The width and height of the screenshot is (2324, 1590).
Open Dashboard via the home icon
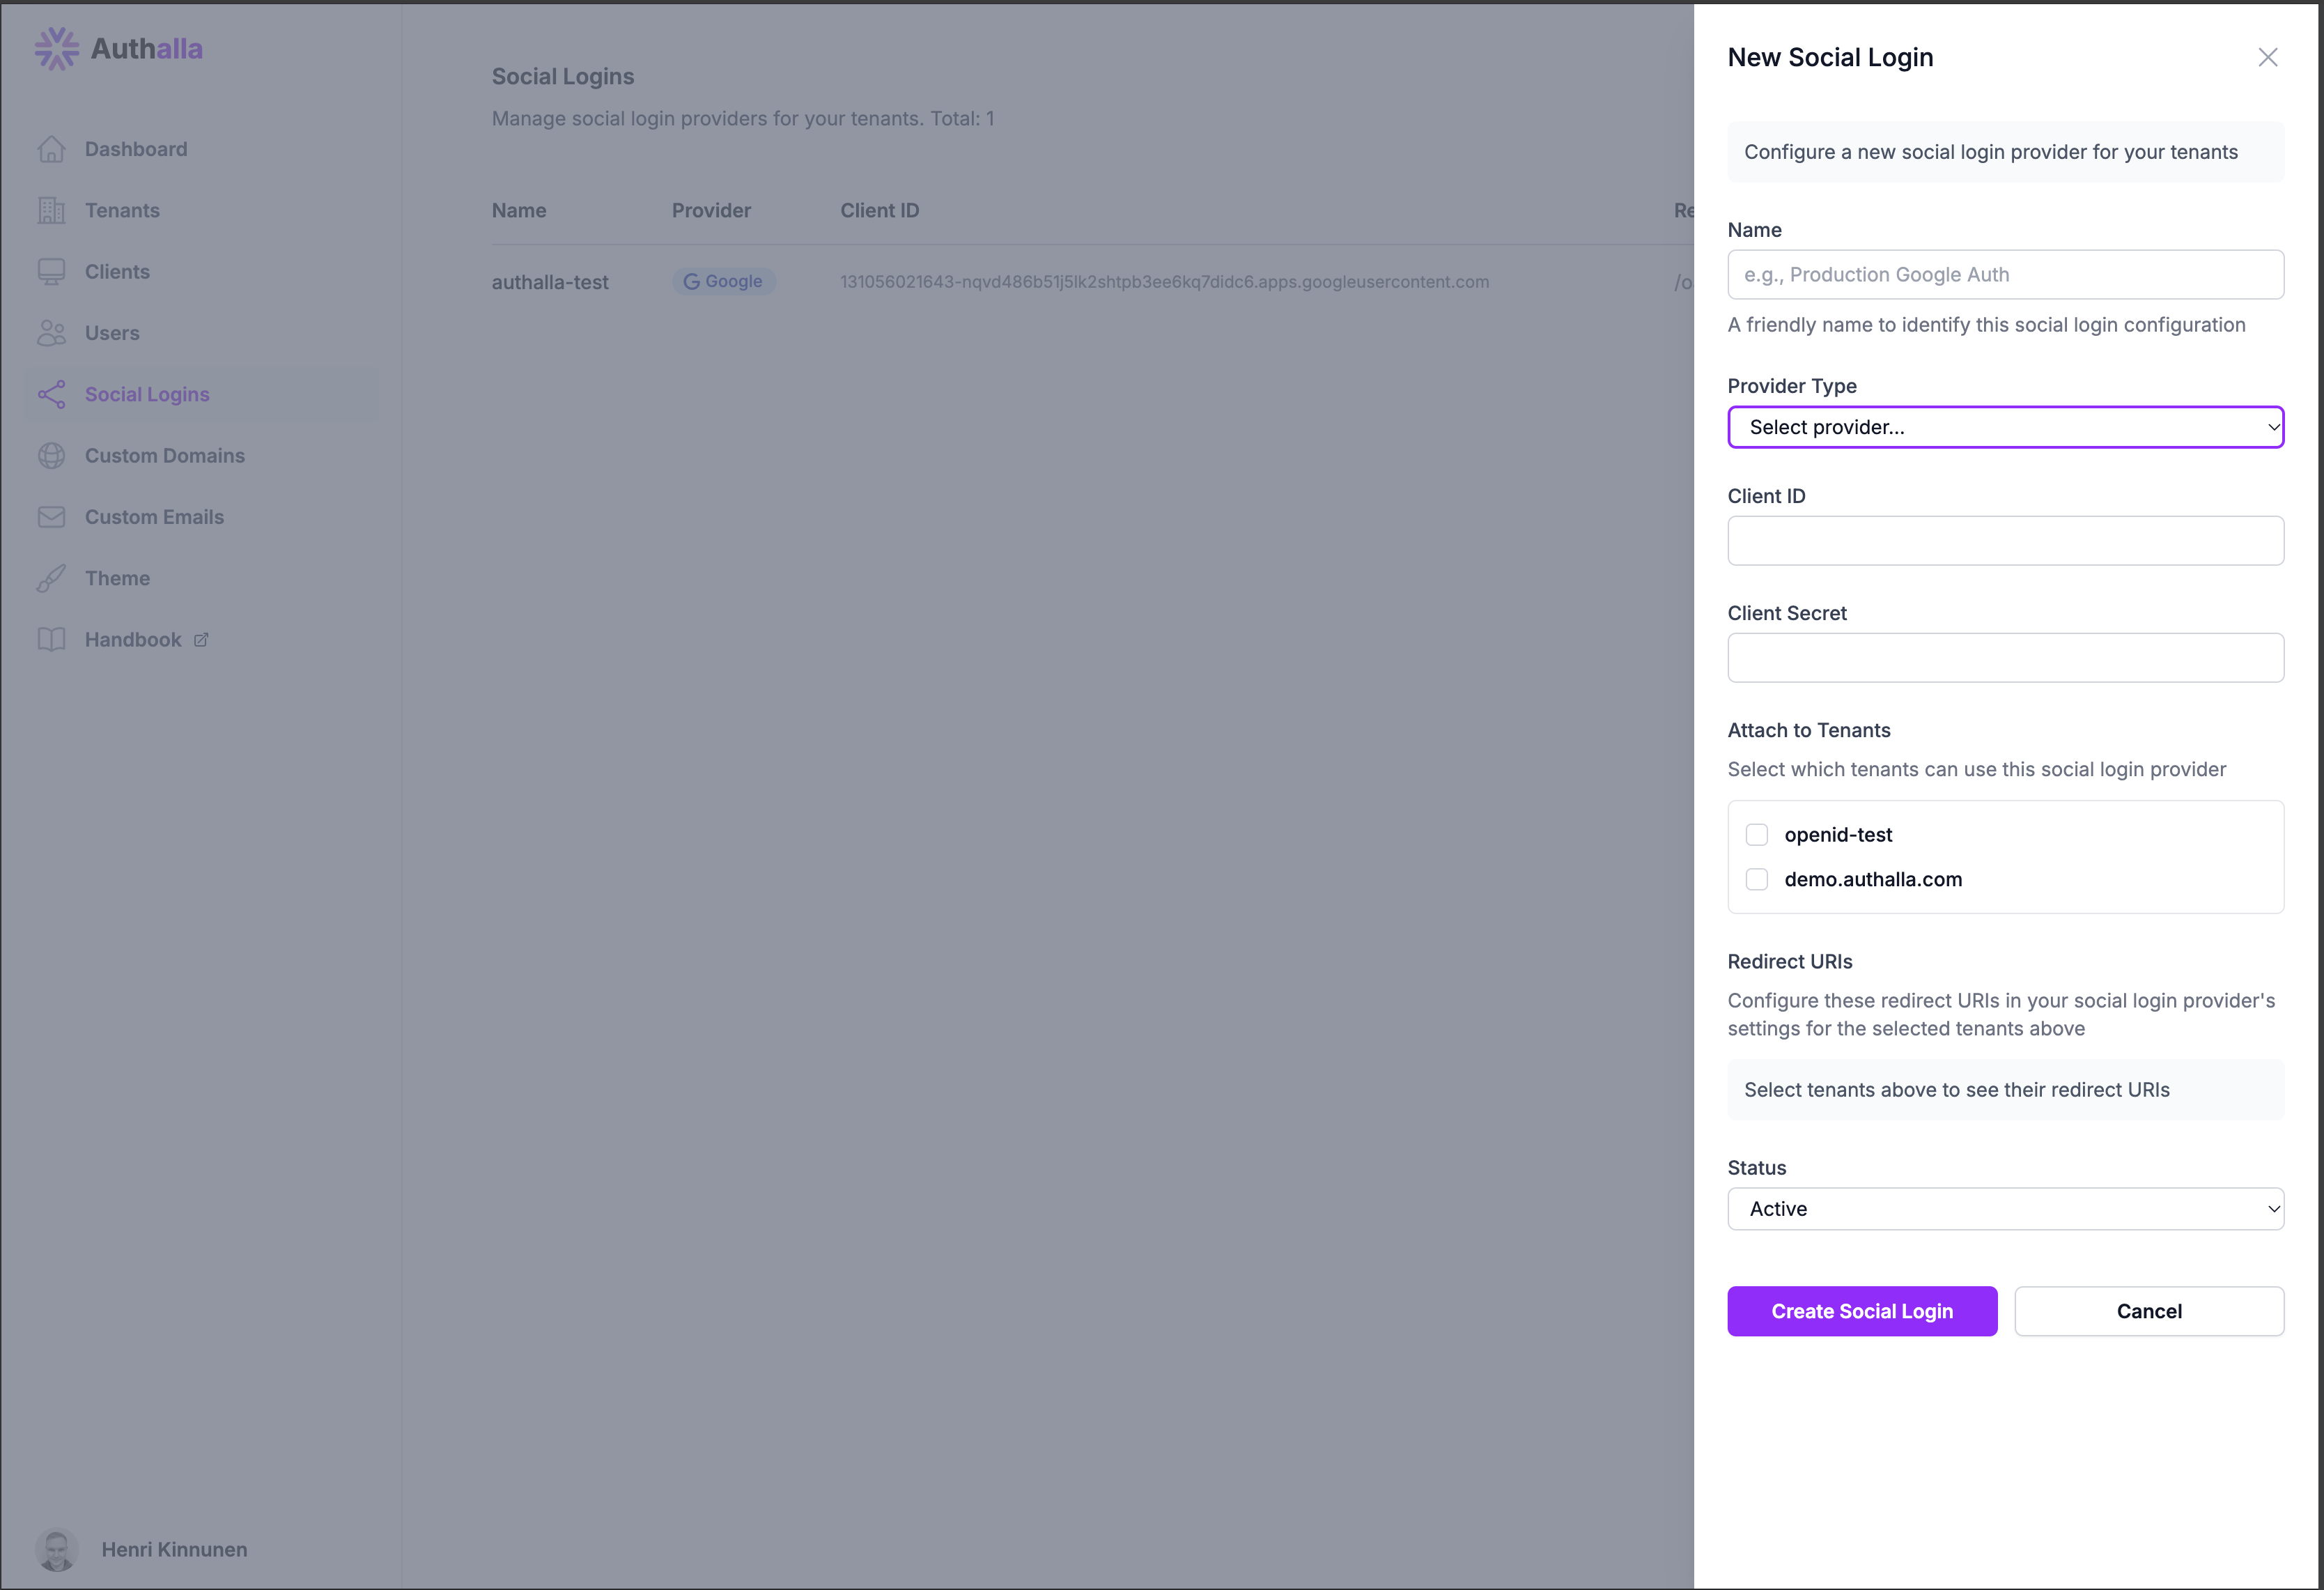[51, 149]
